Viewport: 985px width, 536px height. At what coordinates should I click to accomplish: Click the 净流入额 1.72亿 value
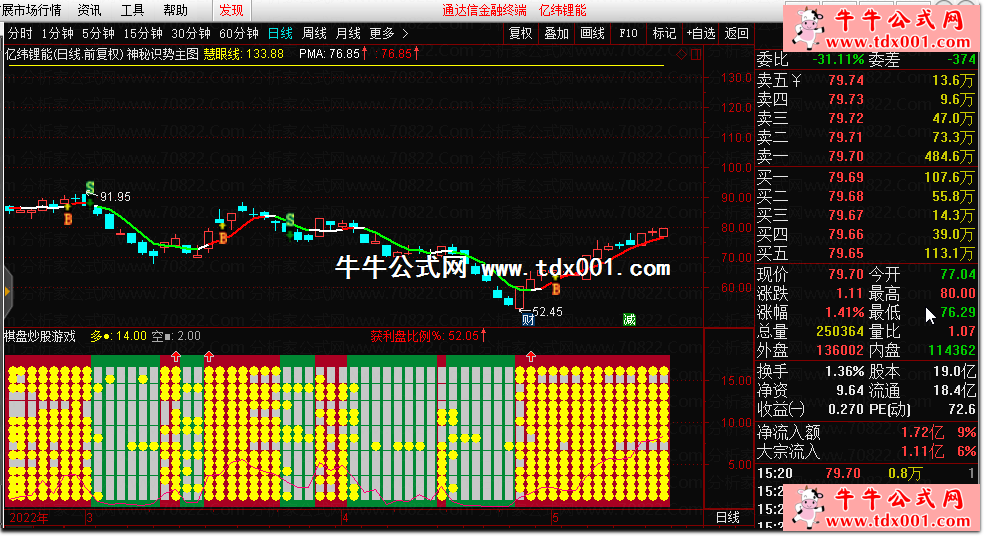923,432
